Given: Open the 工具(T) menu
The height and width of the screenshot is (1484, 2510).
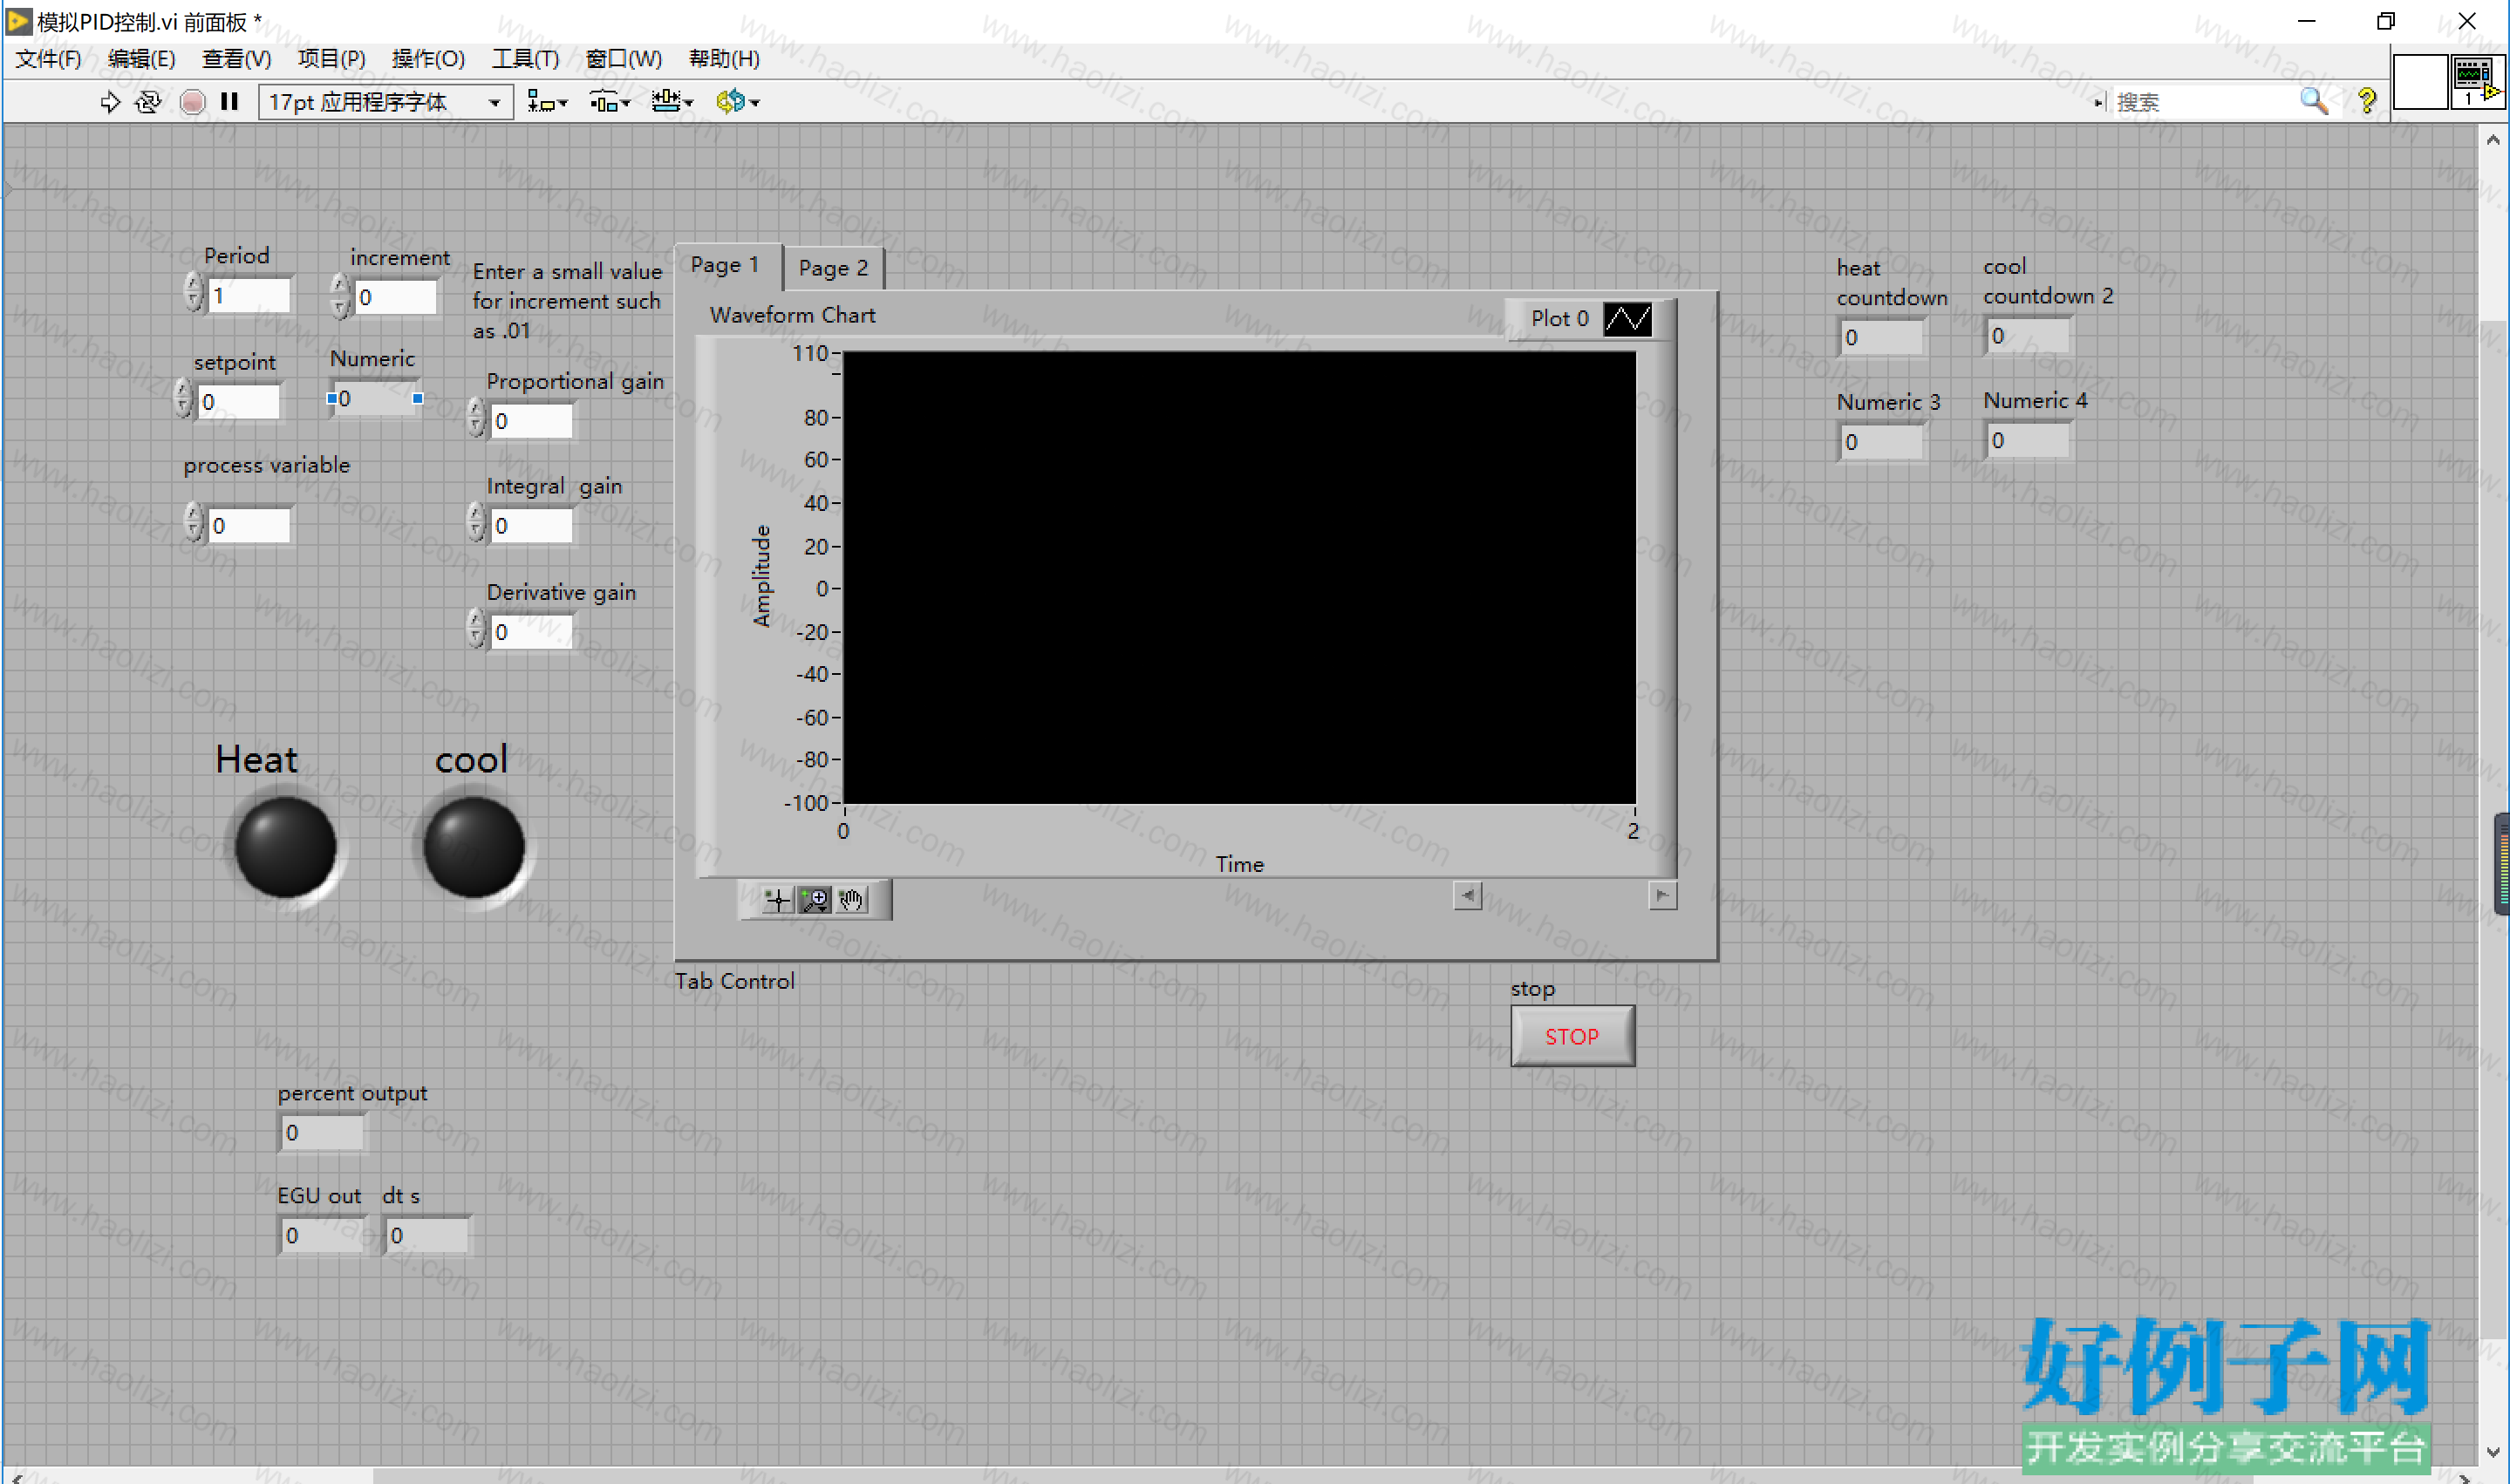Looking at the screenshot, I should (525, 59).
